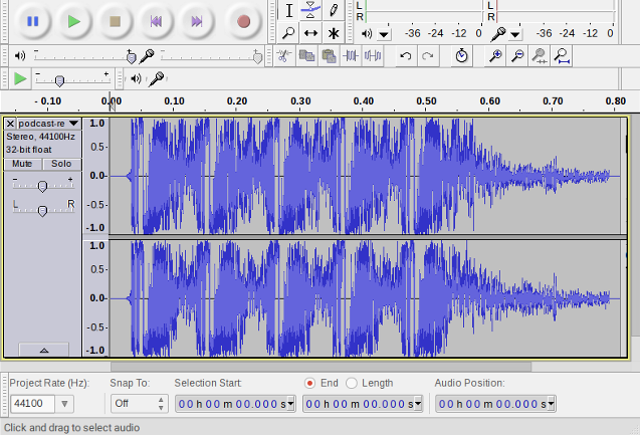Viewport: 640px width, 435px height.
Task: Undo the last edit
Action: click(x=405, y=56)
